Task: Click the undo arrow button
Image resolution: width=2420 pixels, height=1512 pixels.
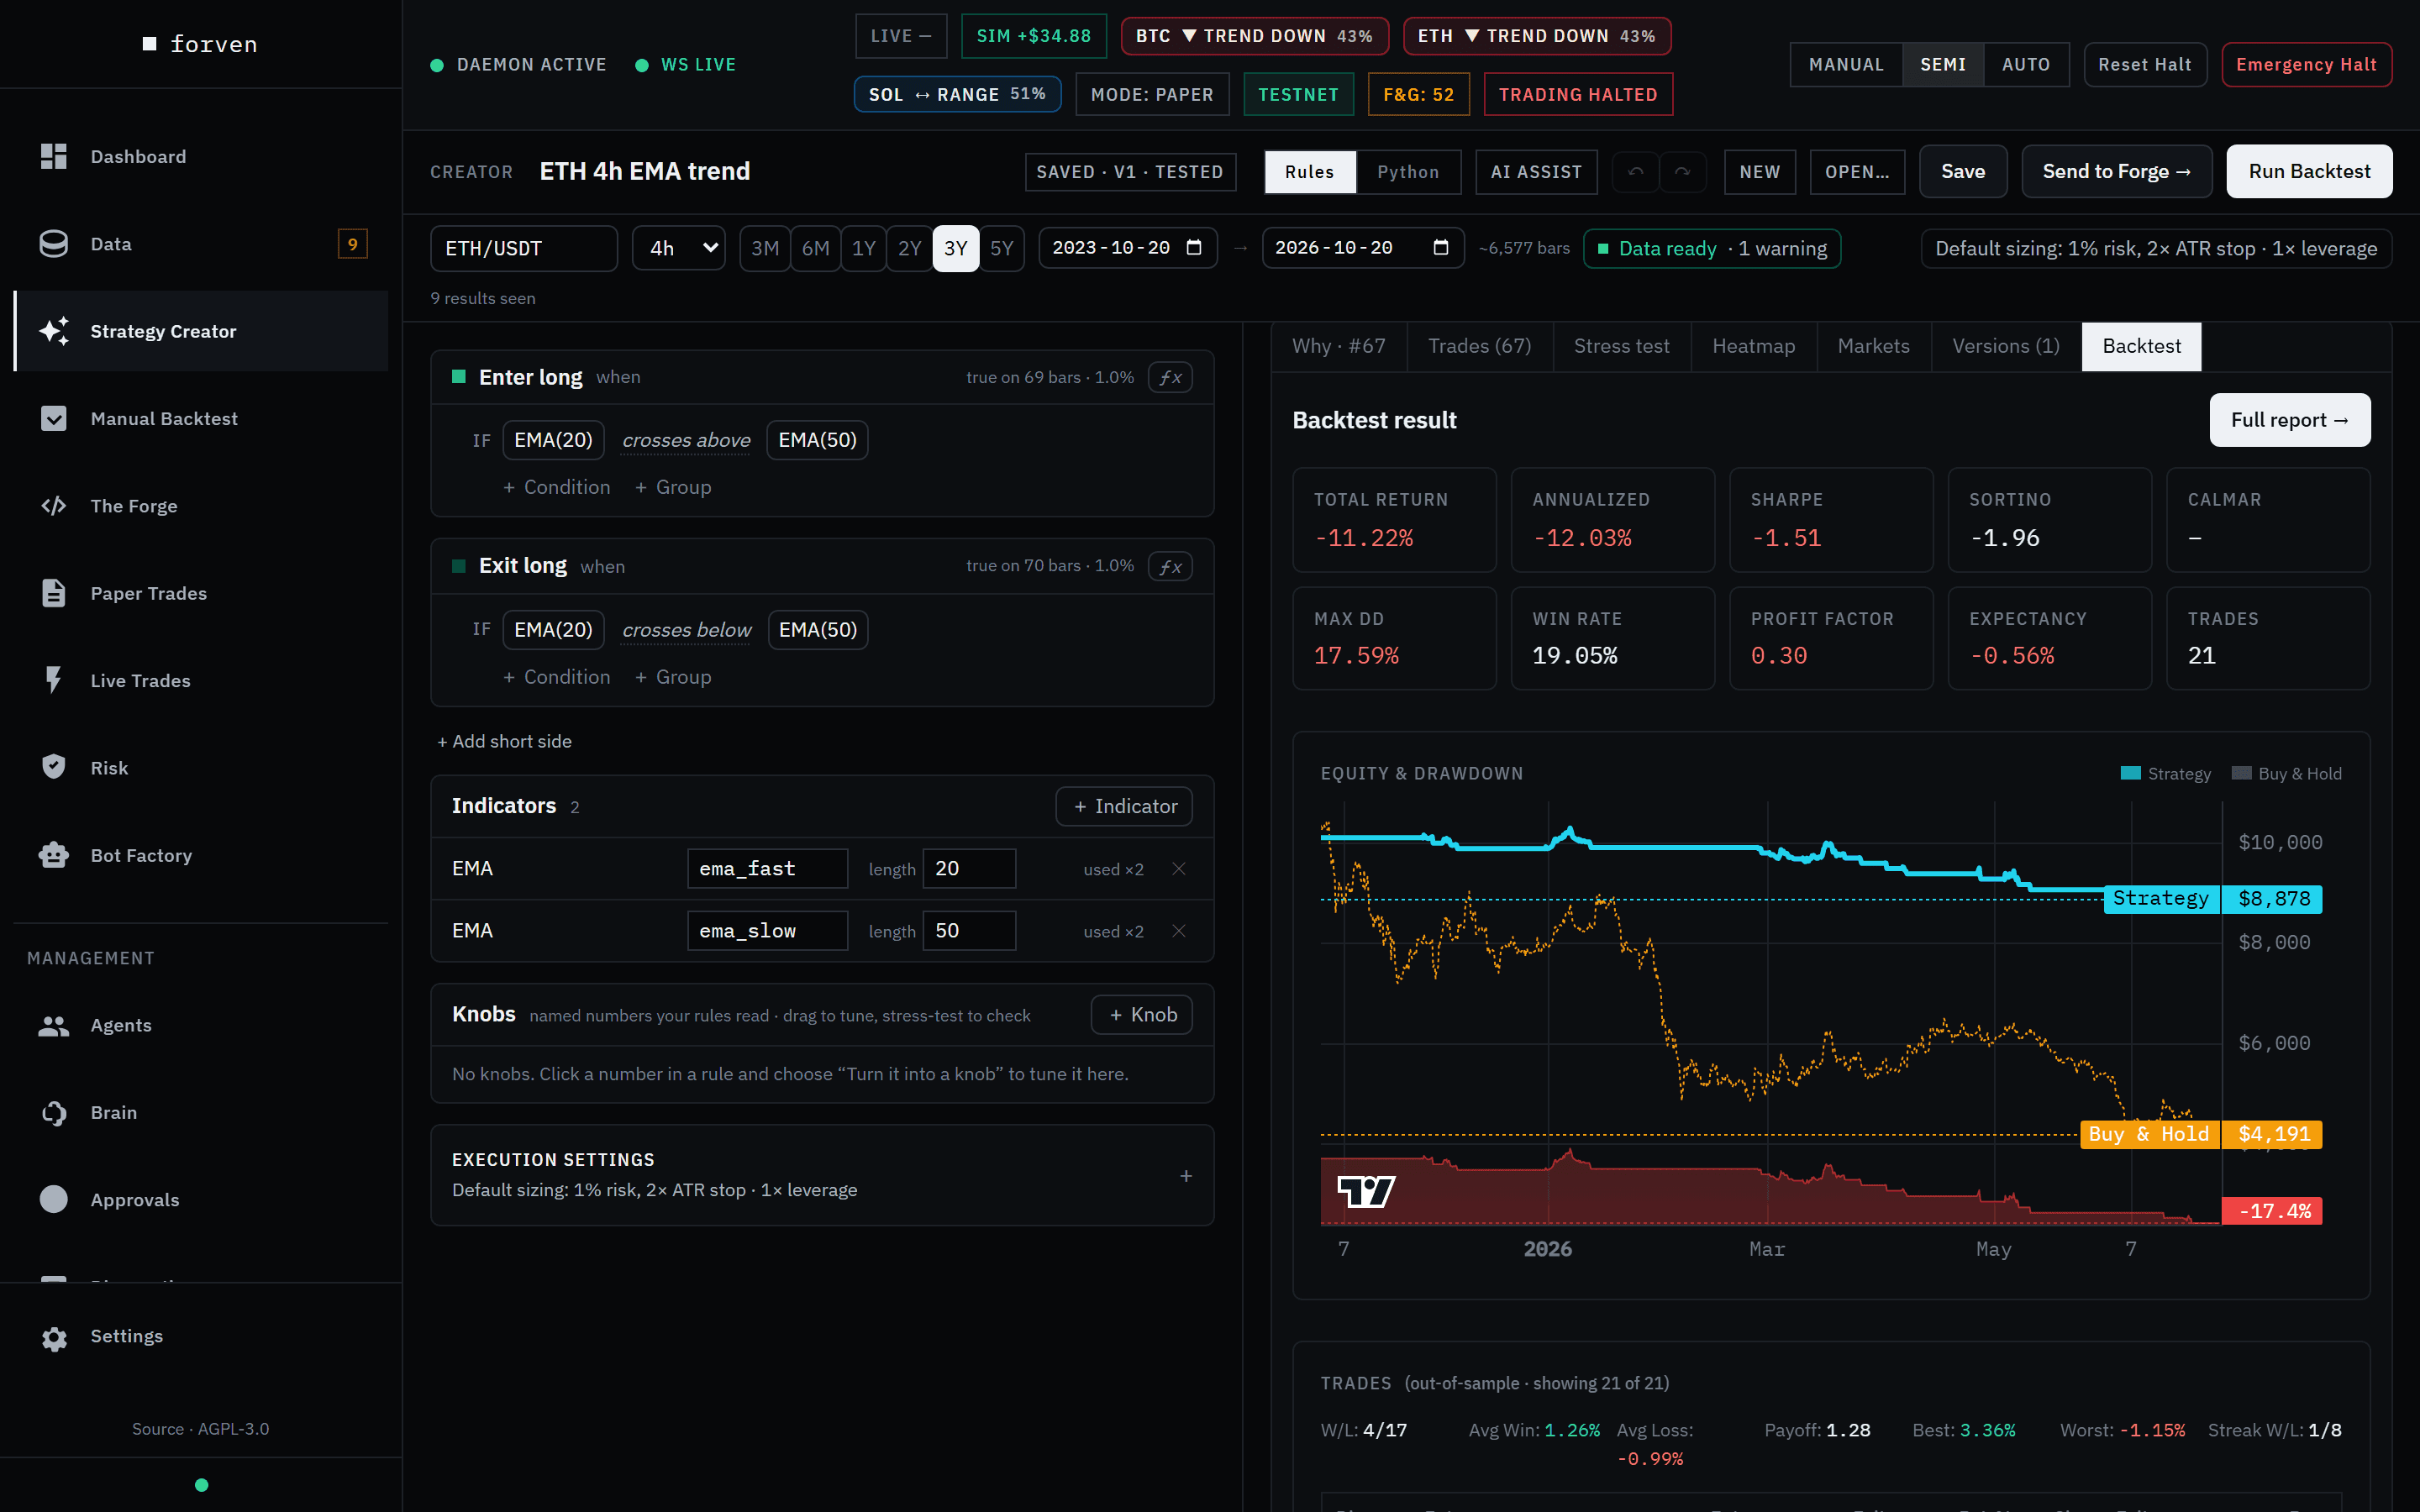Action: point(1635,172)
